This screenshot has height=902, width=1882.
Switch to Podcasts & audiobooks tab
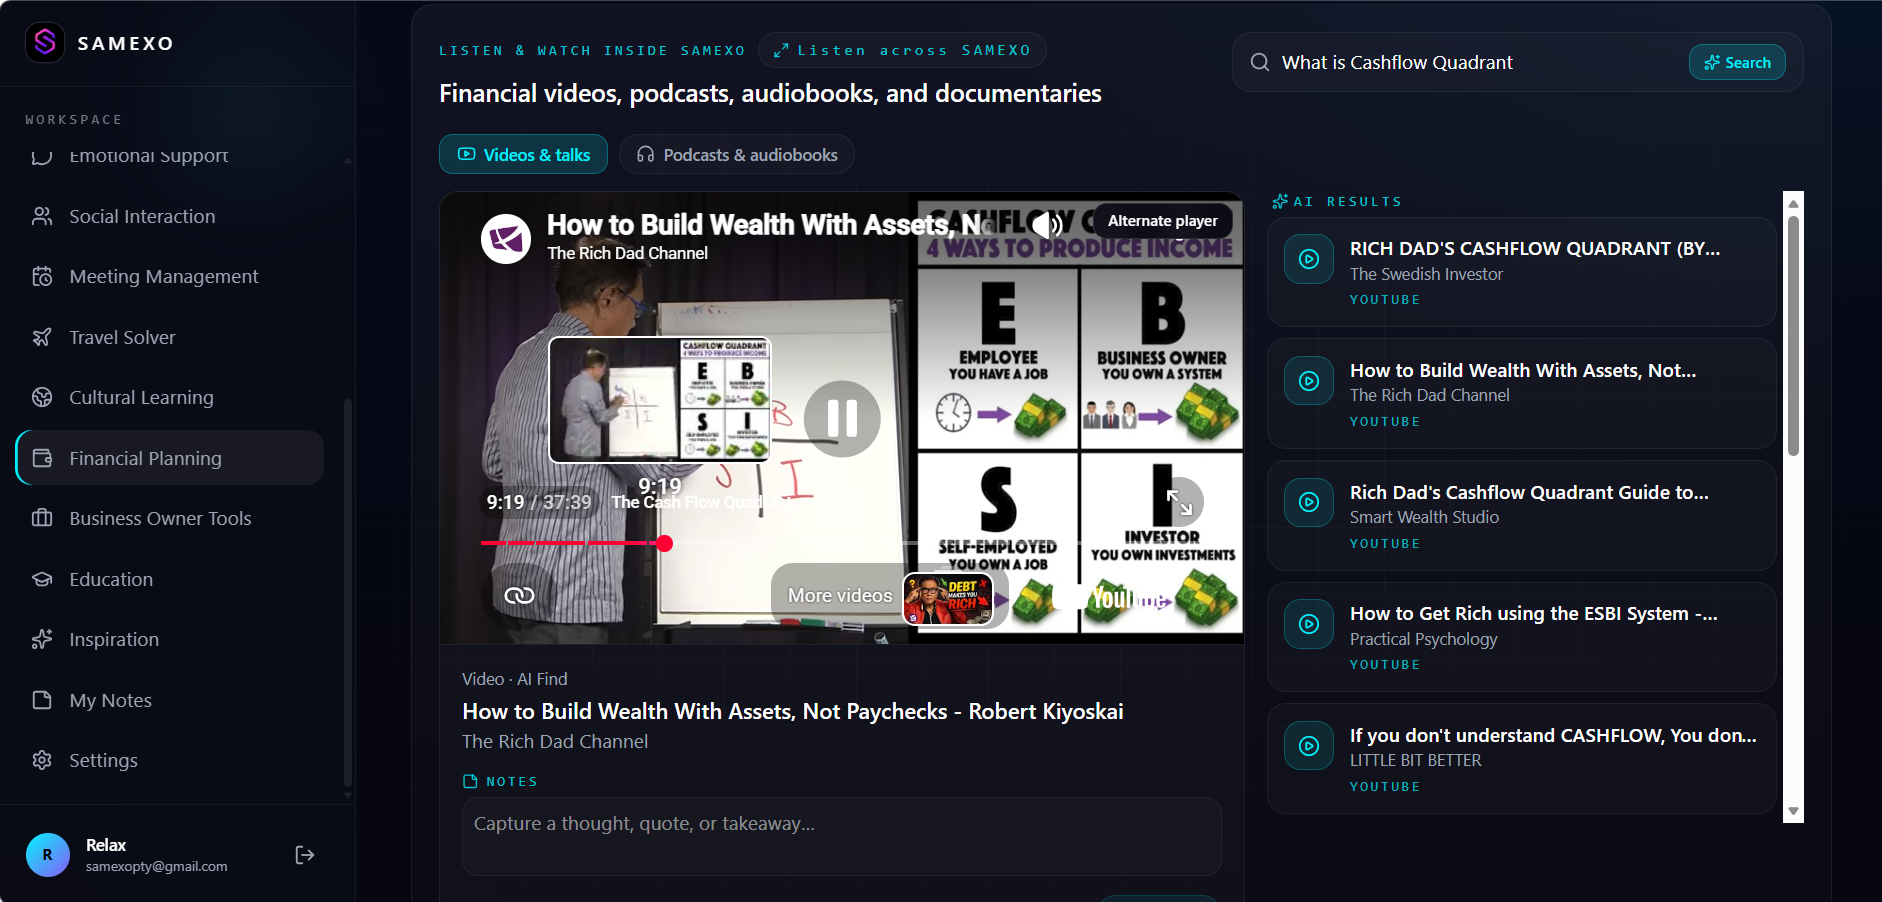coord(737,154)
